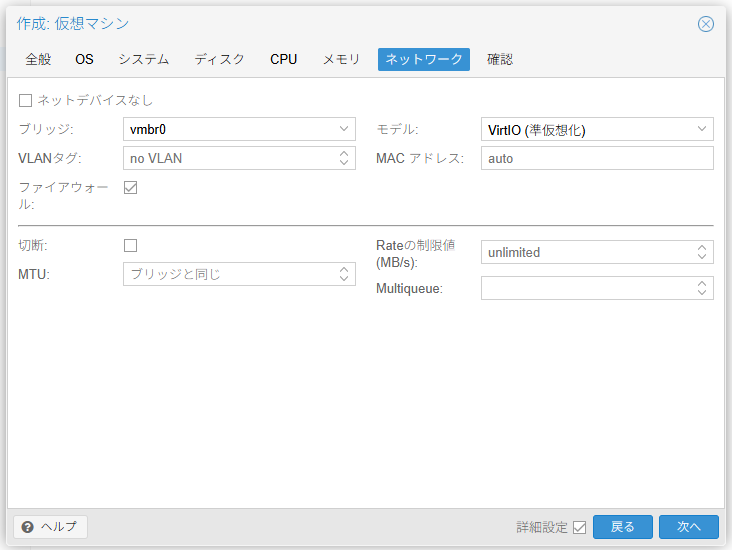Go to the 確認 tab
The height and width of the screenshot is (550, 732).
pyautogui.click(x=500, y=59)
